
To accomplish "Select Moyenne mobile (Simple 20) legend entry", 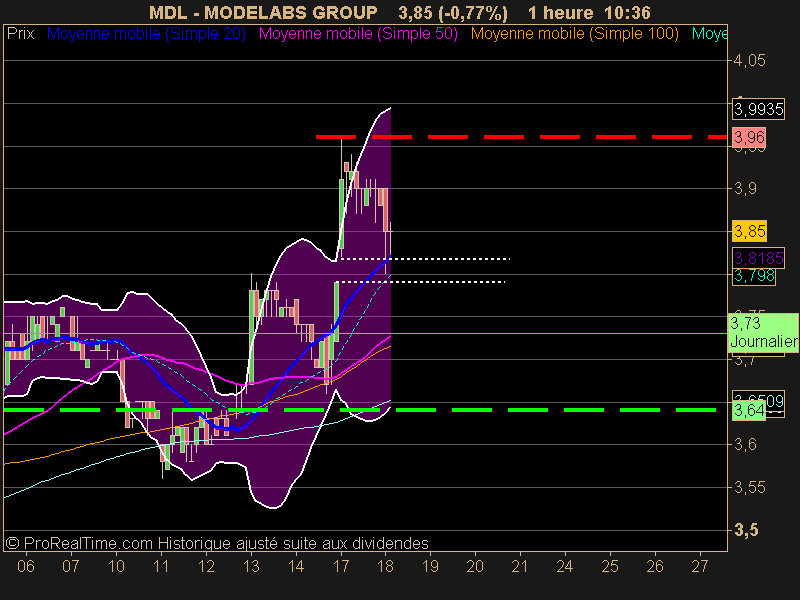I will click(x=146, y=34).
